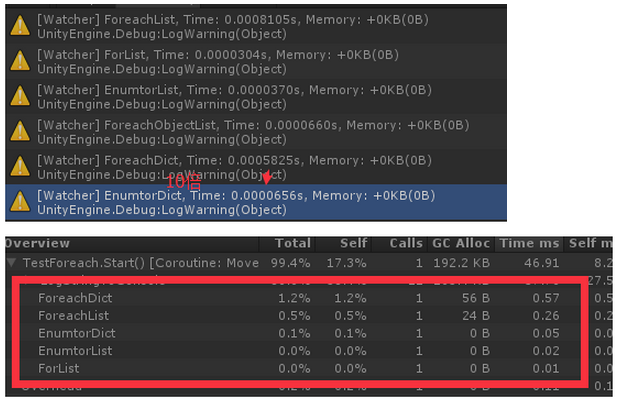Select the highlighted EnumtorDict log message text
The width and height of the screenshot is (621, 404).
(236, 196)
